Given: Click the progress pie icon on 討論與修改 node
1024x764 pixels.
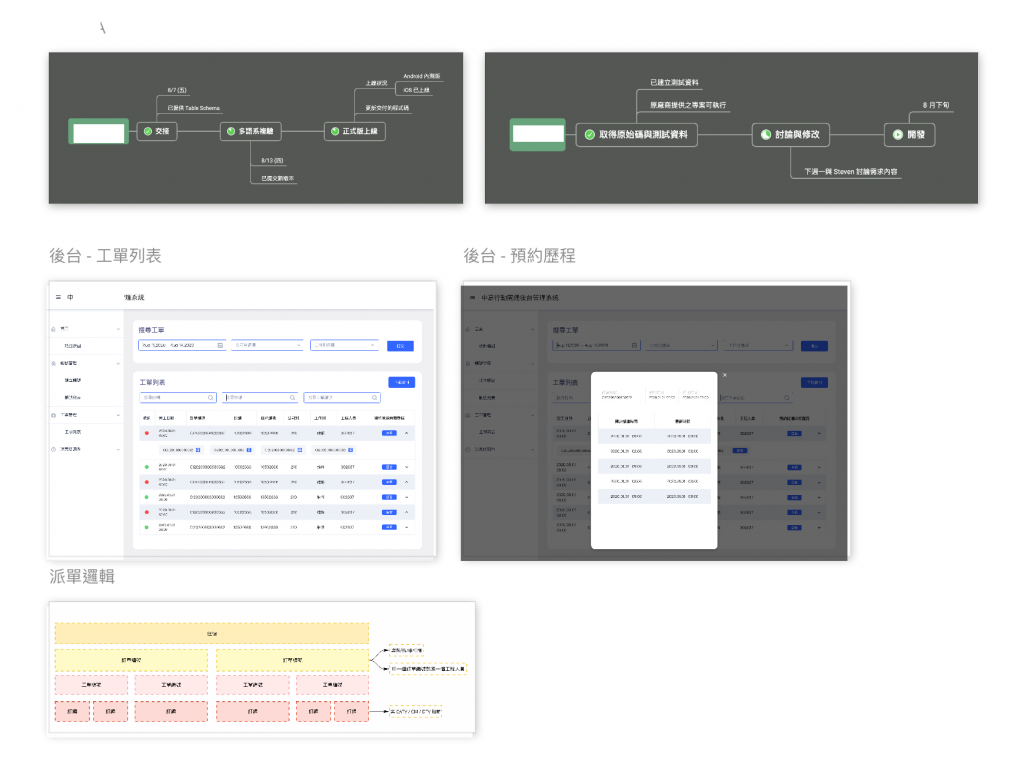Looking at the screenshot, I should [766, 135].
